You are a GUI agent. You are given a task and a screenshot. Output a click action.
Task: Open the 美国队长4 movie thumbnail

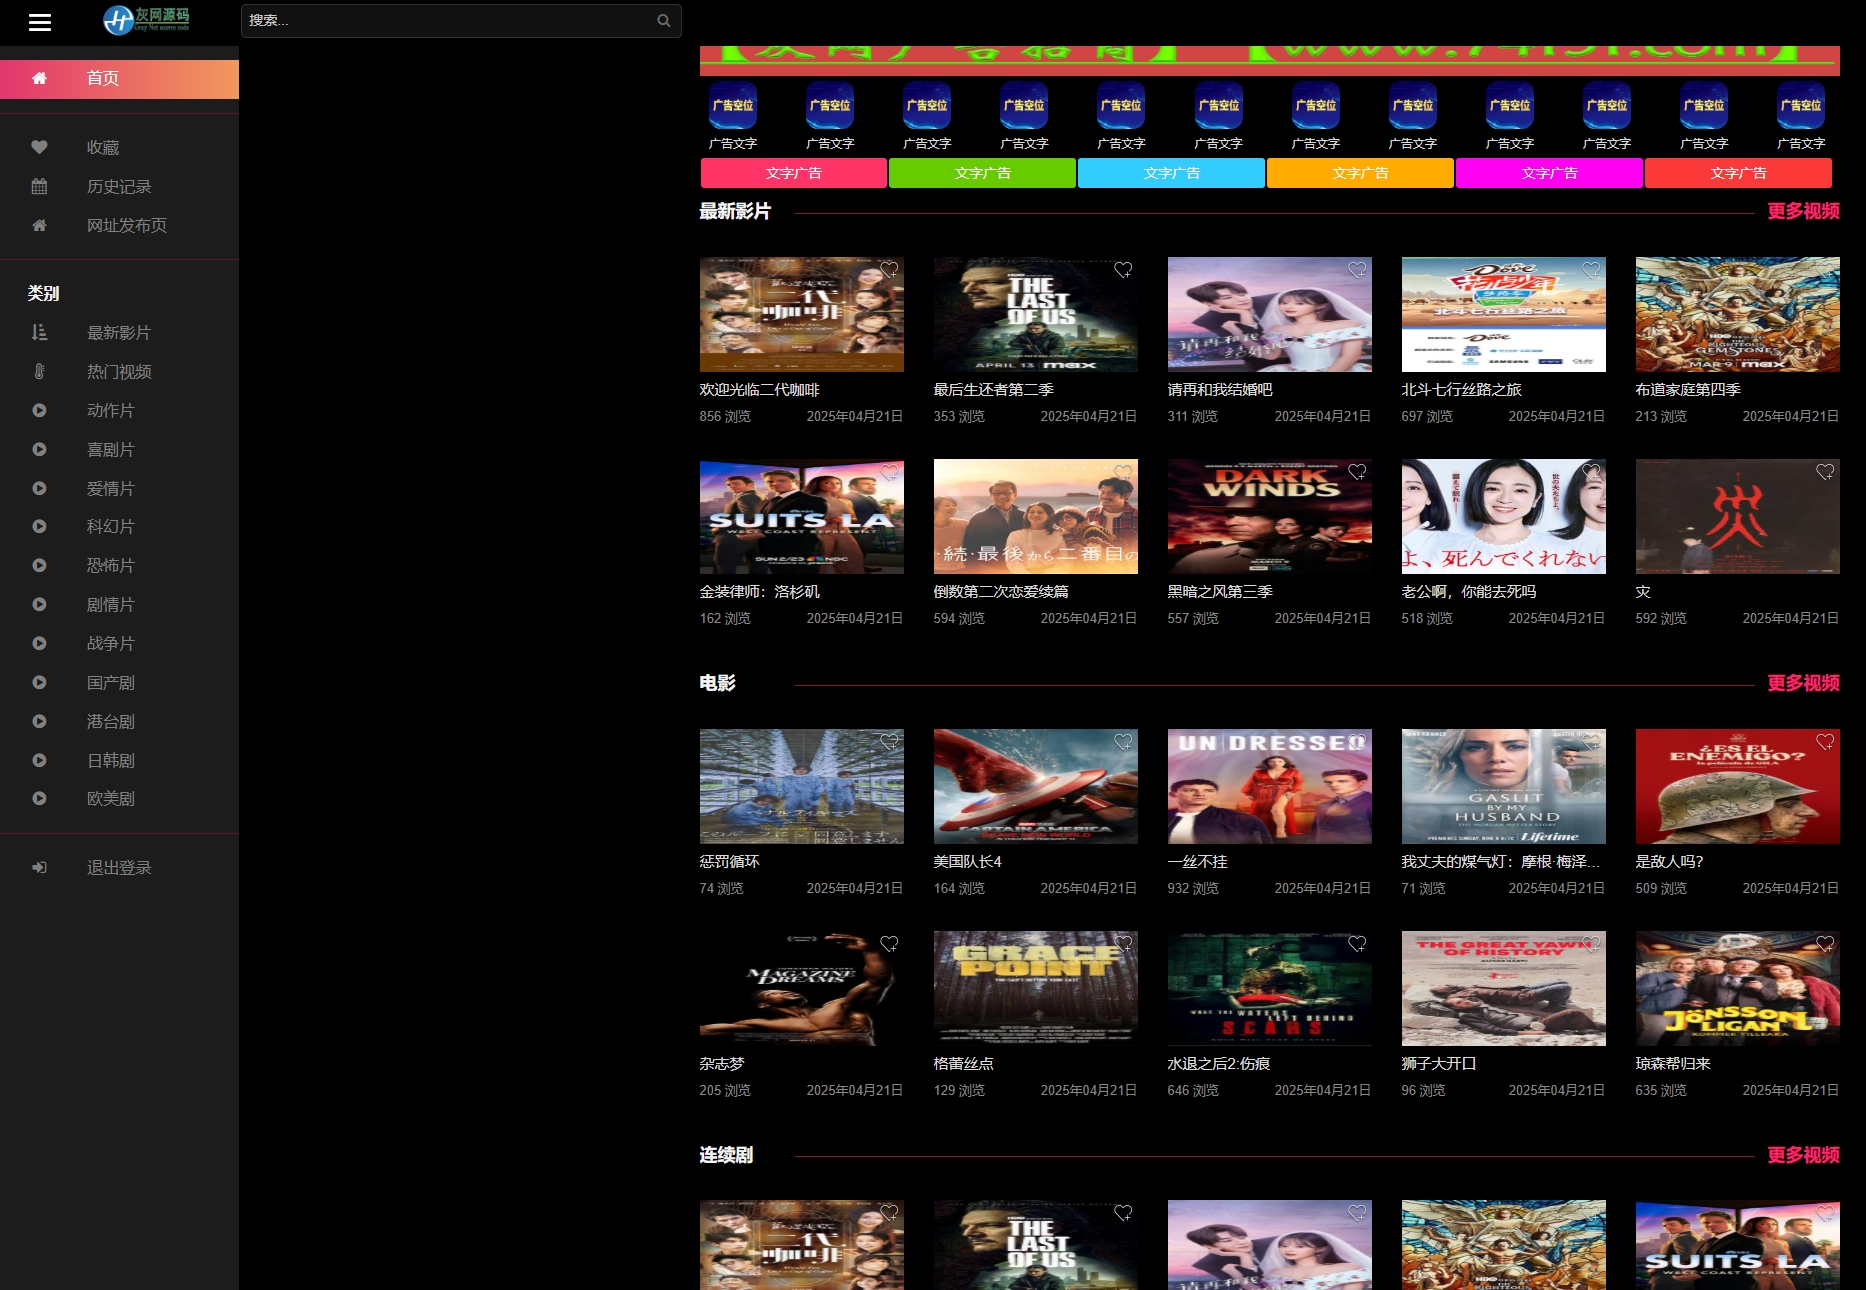[x=1035, y=786]
